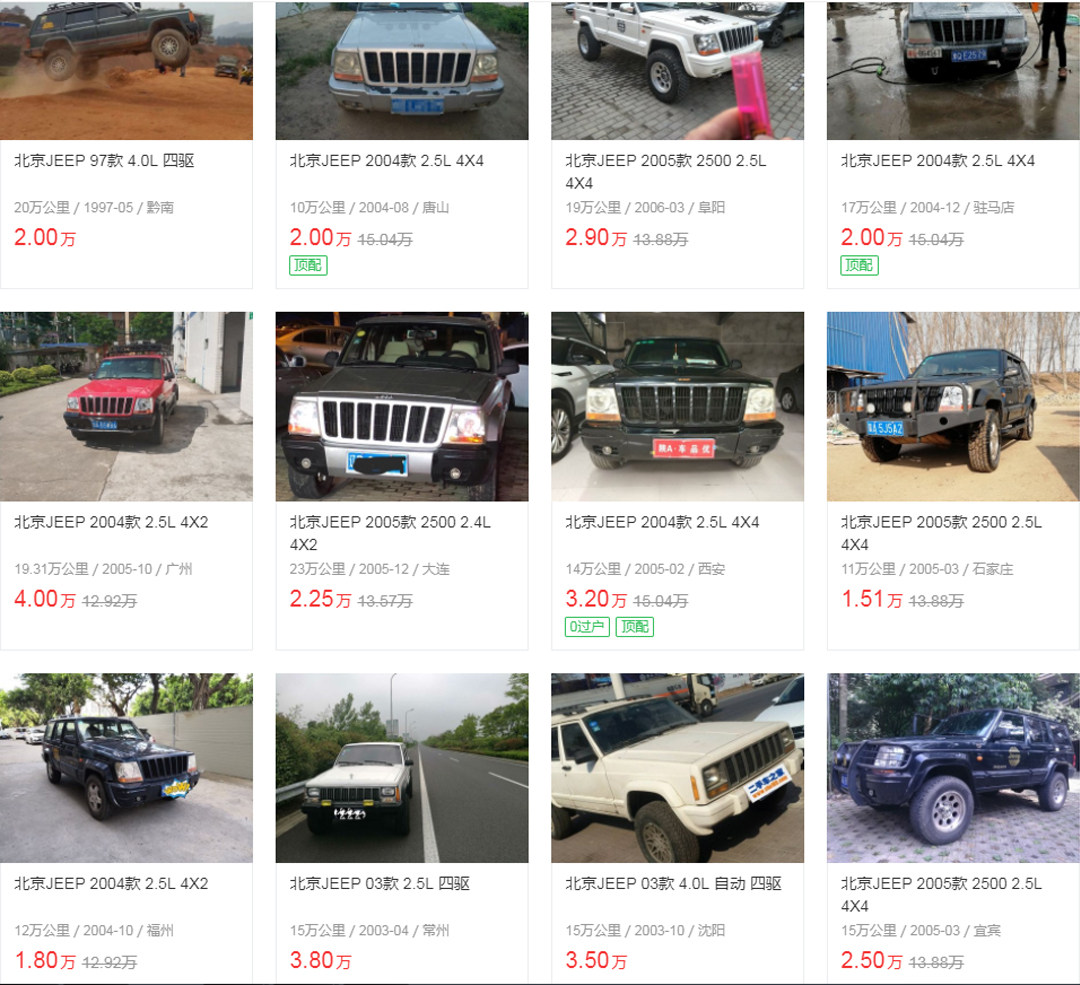
Task: Click the 4.00万 price of 广州 jeep
Action: [x=45, y=599]
